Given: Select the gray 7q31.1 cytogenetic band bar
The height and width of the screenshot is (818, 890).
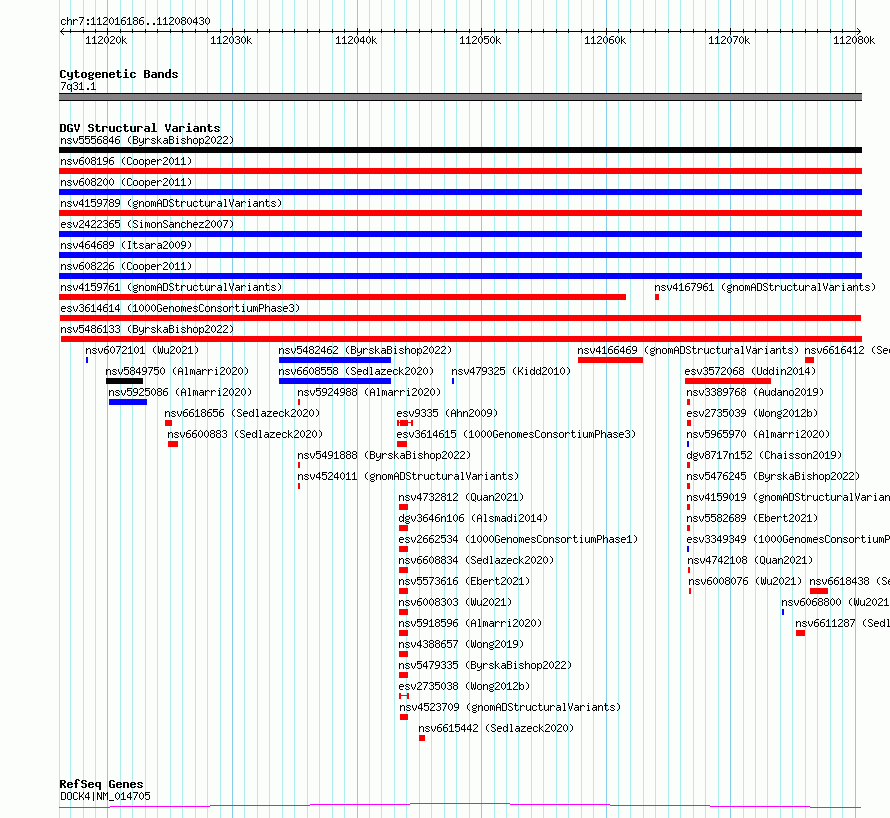Looking at the screenshot, I should click(x=460, y=97).
